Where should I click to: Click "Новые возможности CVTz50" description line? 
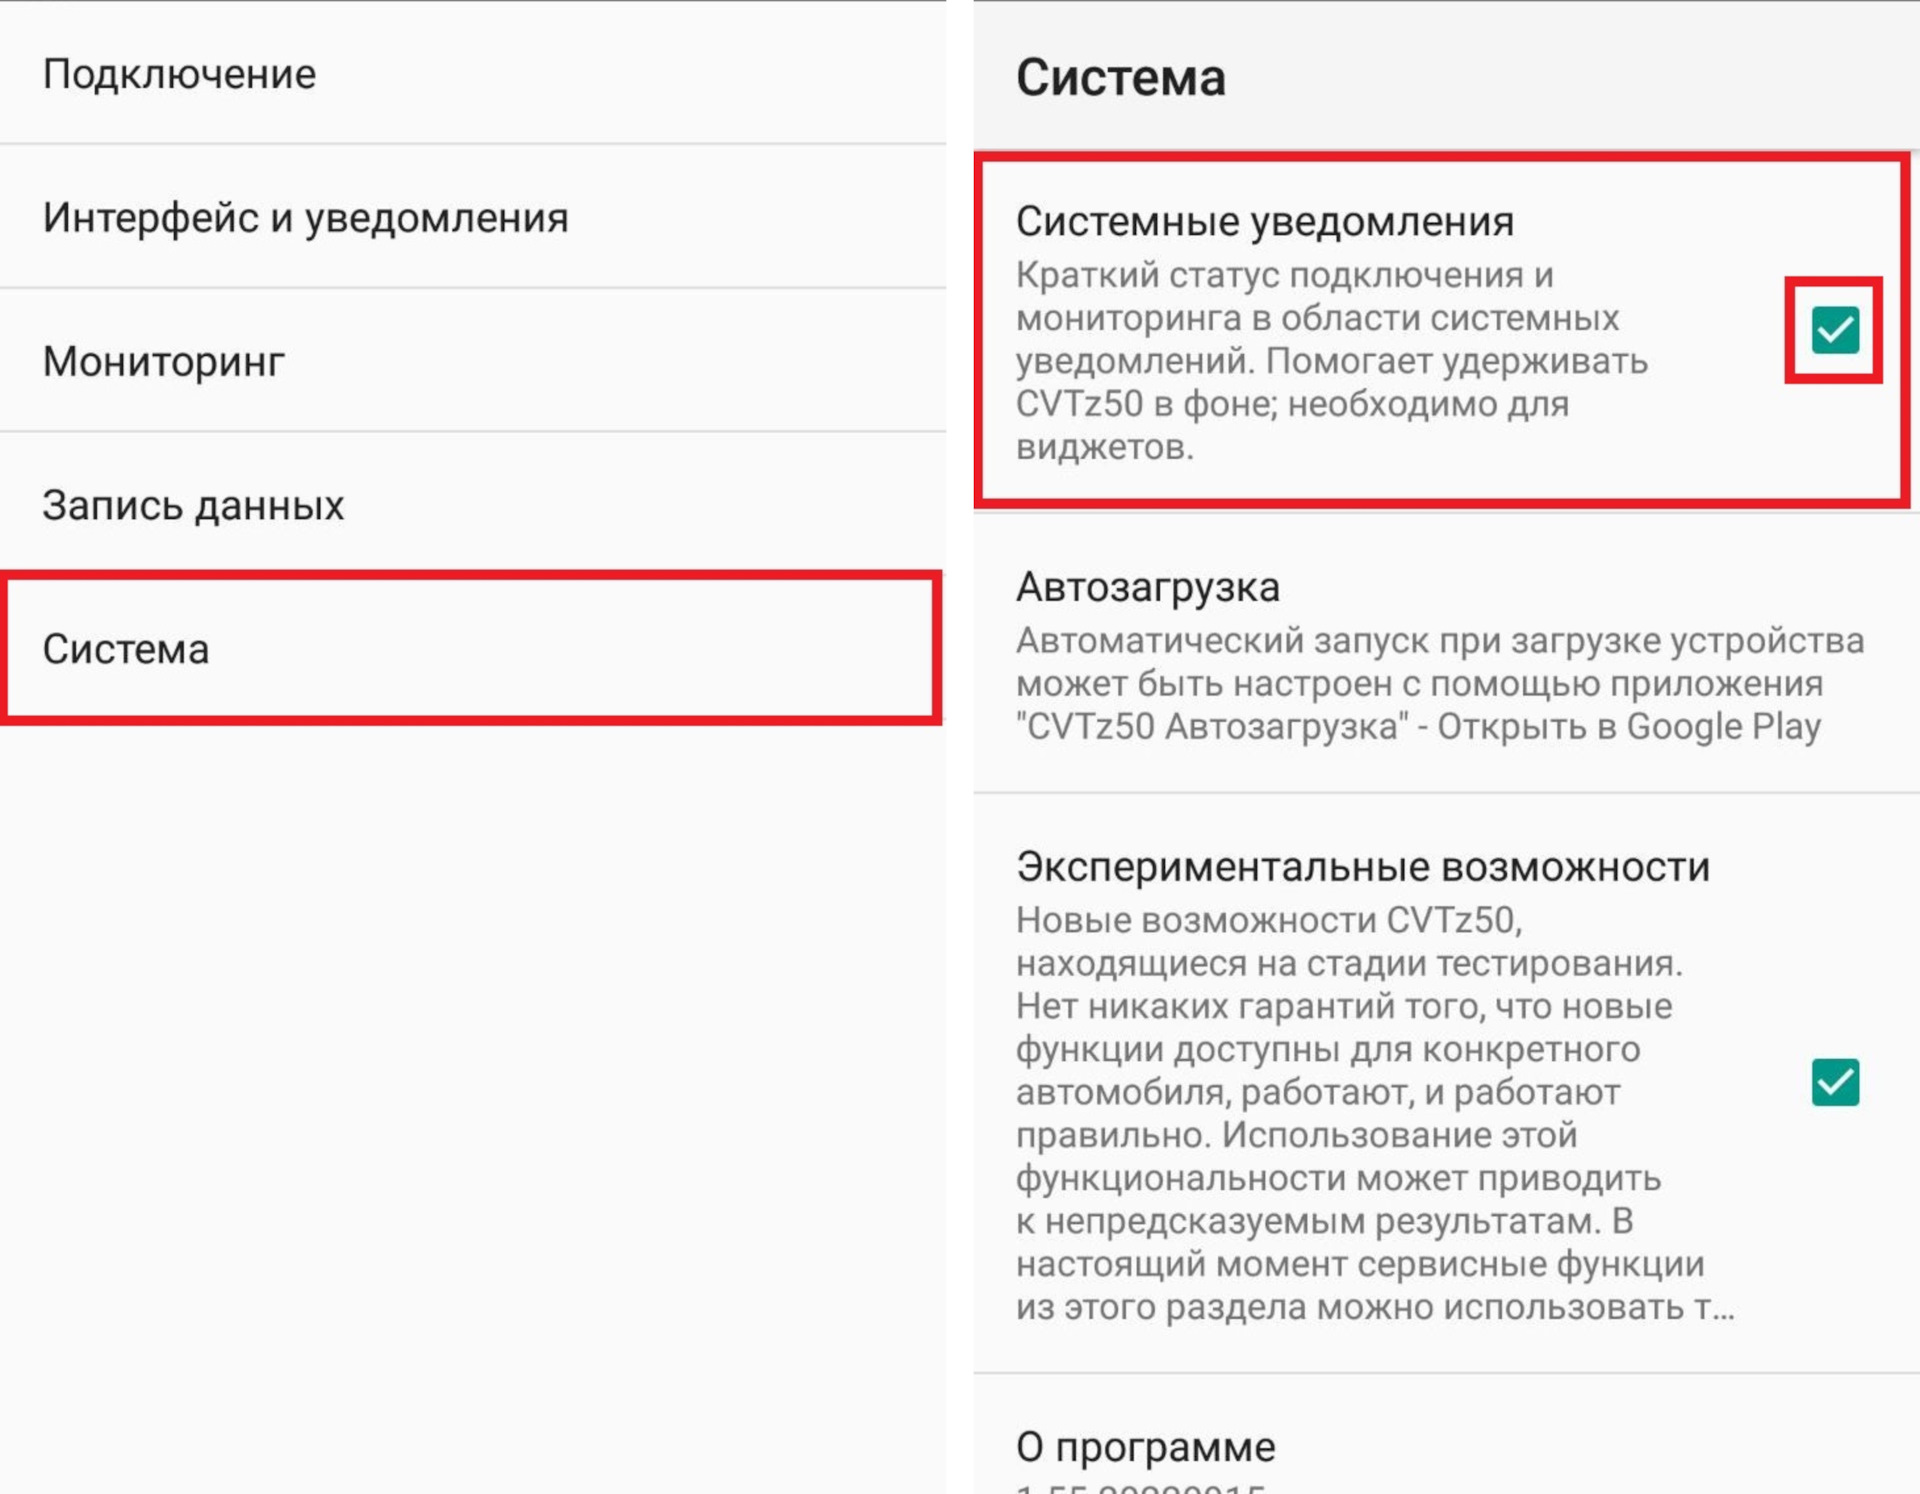(1268, 921)
